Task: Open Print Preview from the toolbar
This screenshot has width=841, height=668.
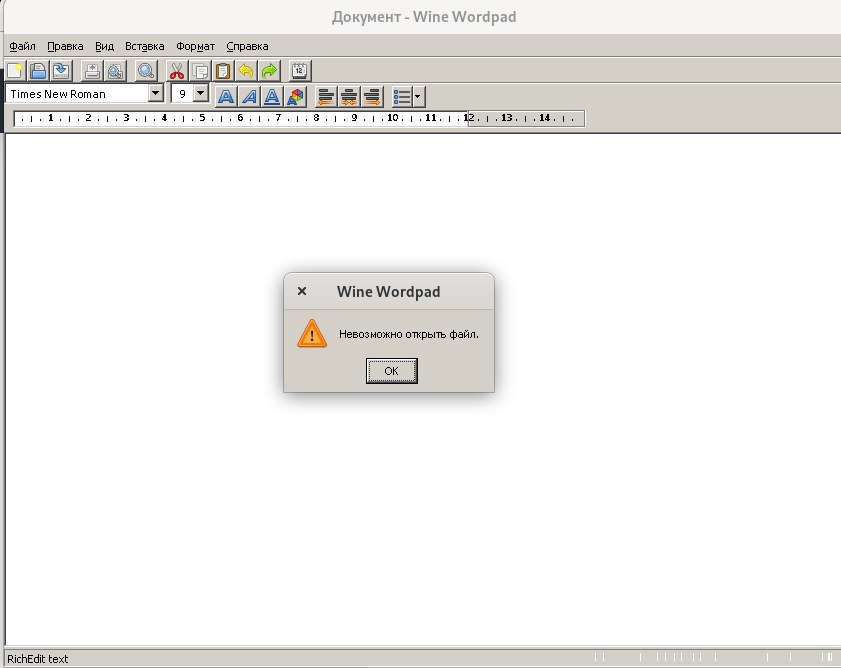Action: (x=115, y=70)
